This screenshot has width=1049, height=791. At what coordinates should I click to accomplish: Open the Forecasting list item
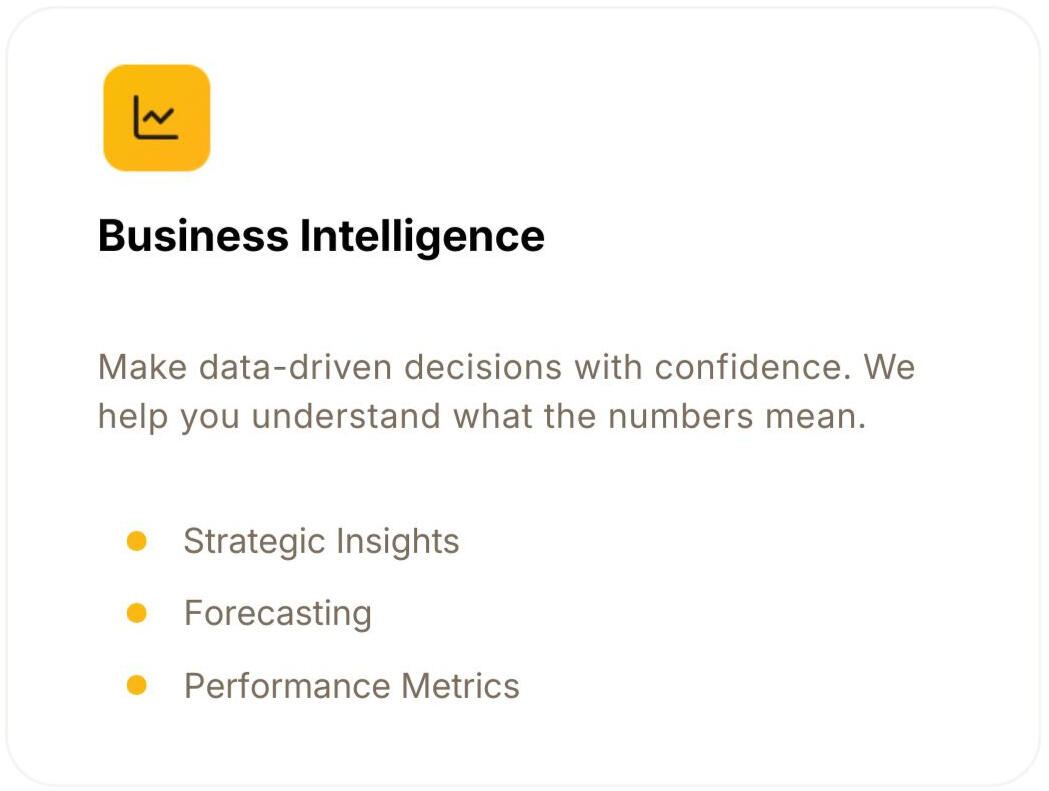coord(277,613)
